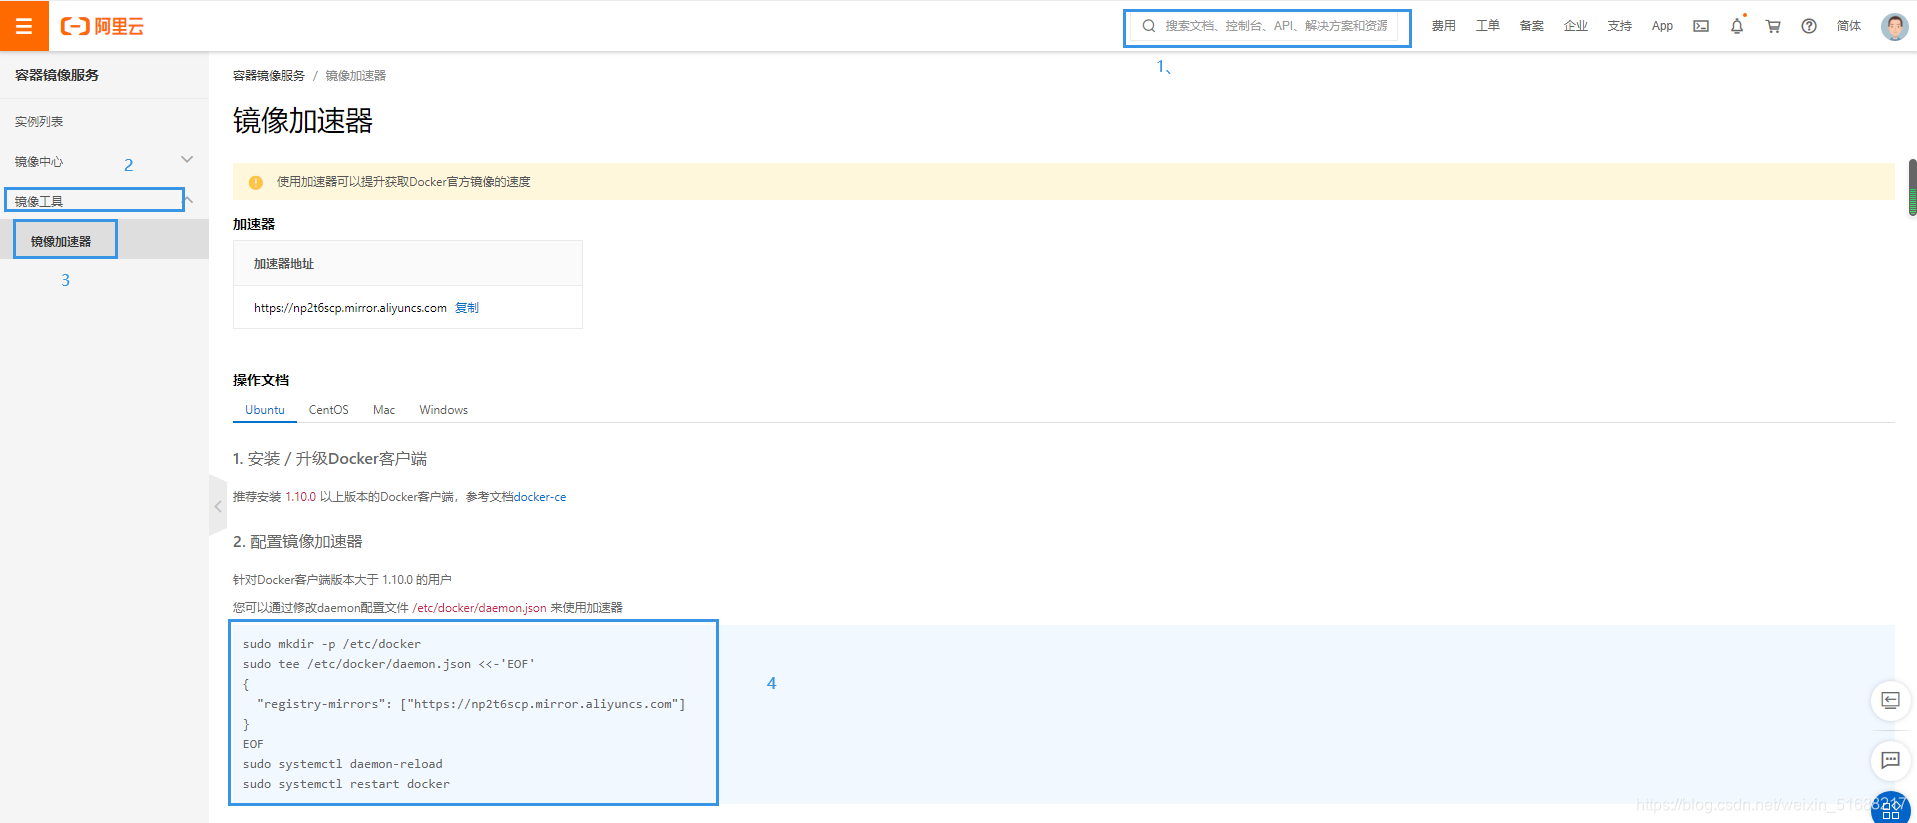Click 'sudo systemctl restart docker' line
The width and height of the screenshot is (1917, 823).
pos(346,784)
